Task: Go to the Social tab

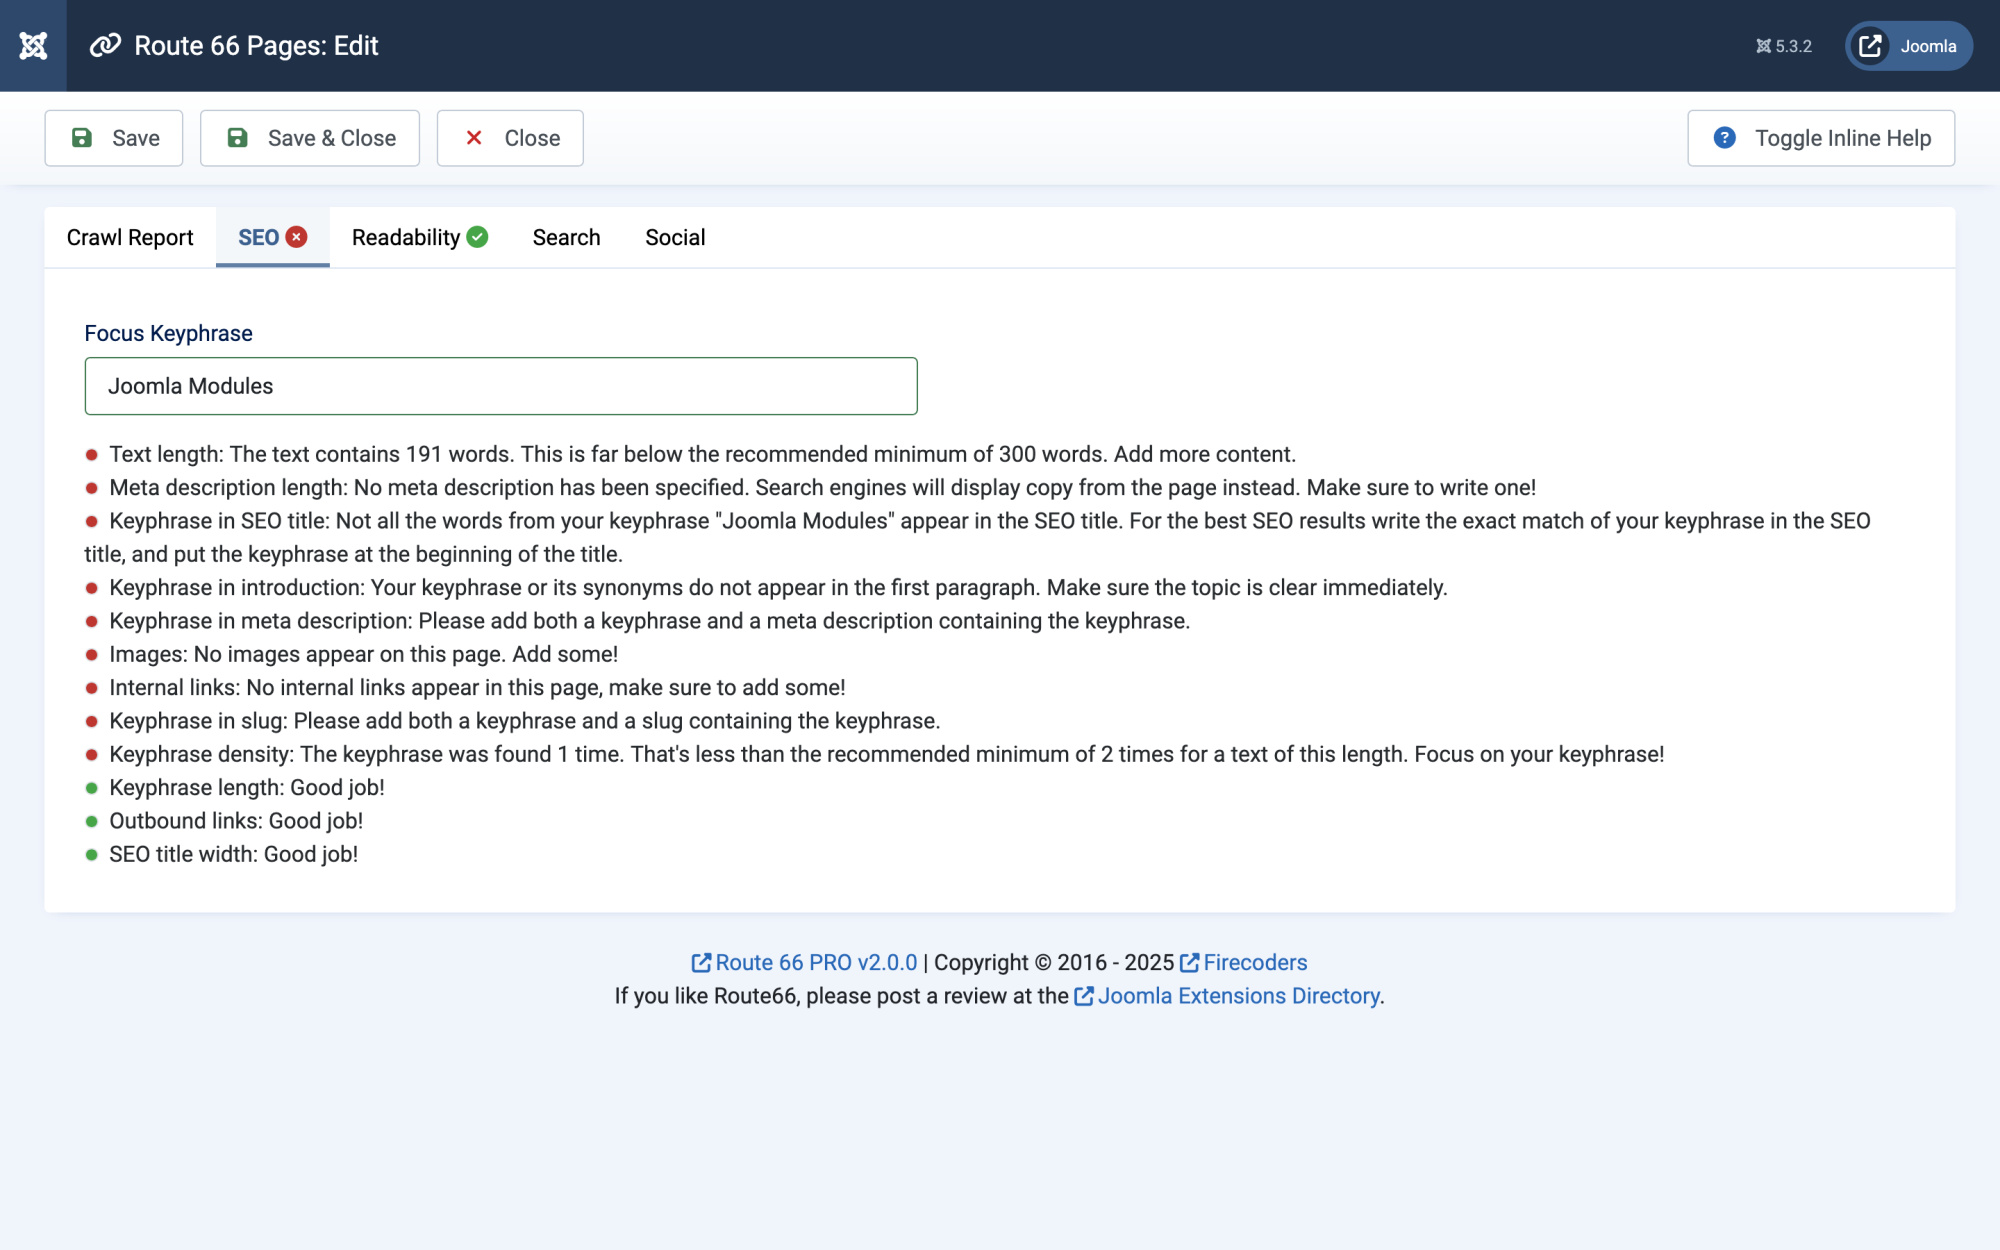Action: tap(675, 237)
